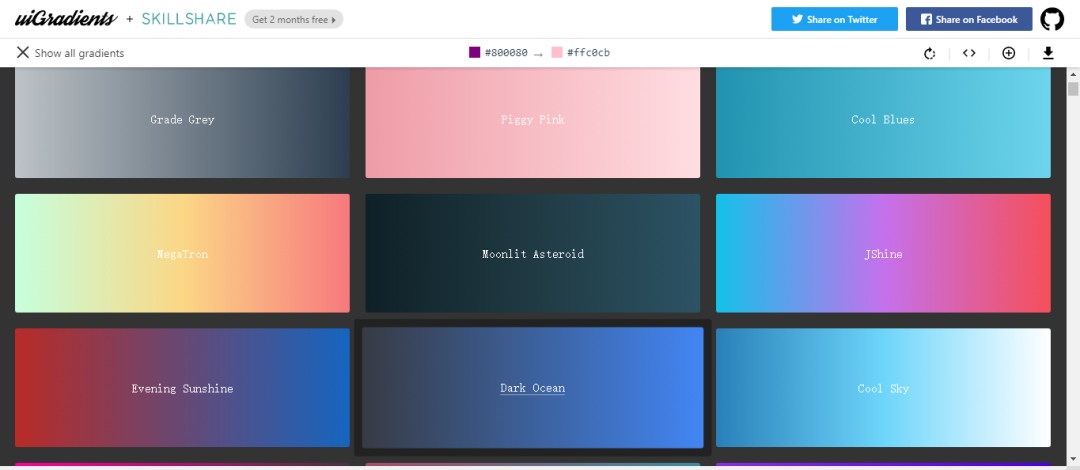Choose the JShine gradient card
The image size is (1080, 470).
pyautogui.click(x=883, y=253)
